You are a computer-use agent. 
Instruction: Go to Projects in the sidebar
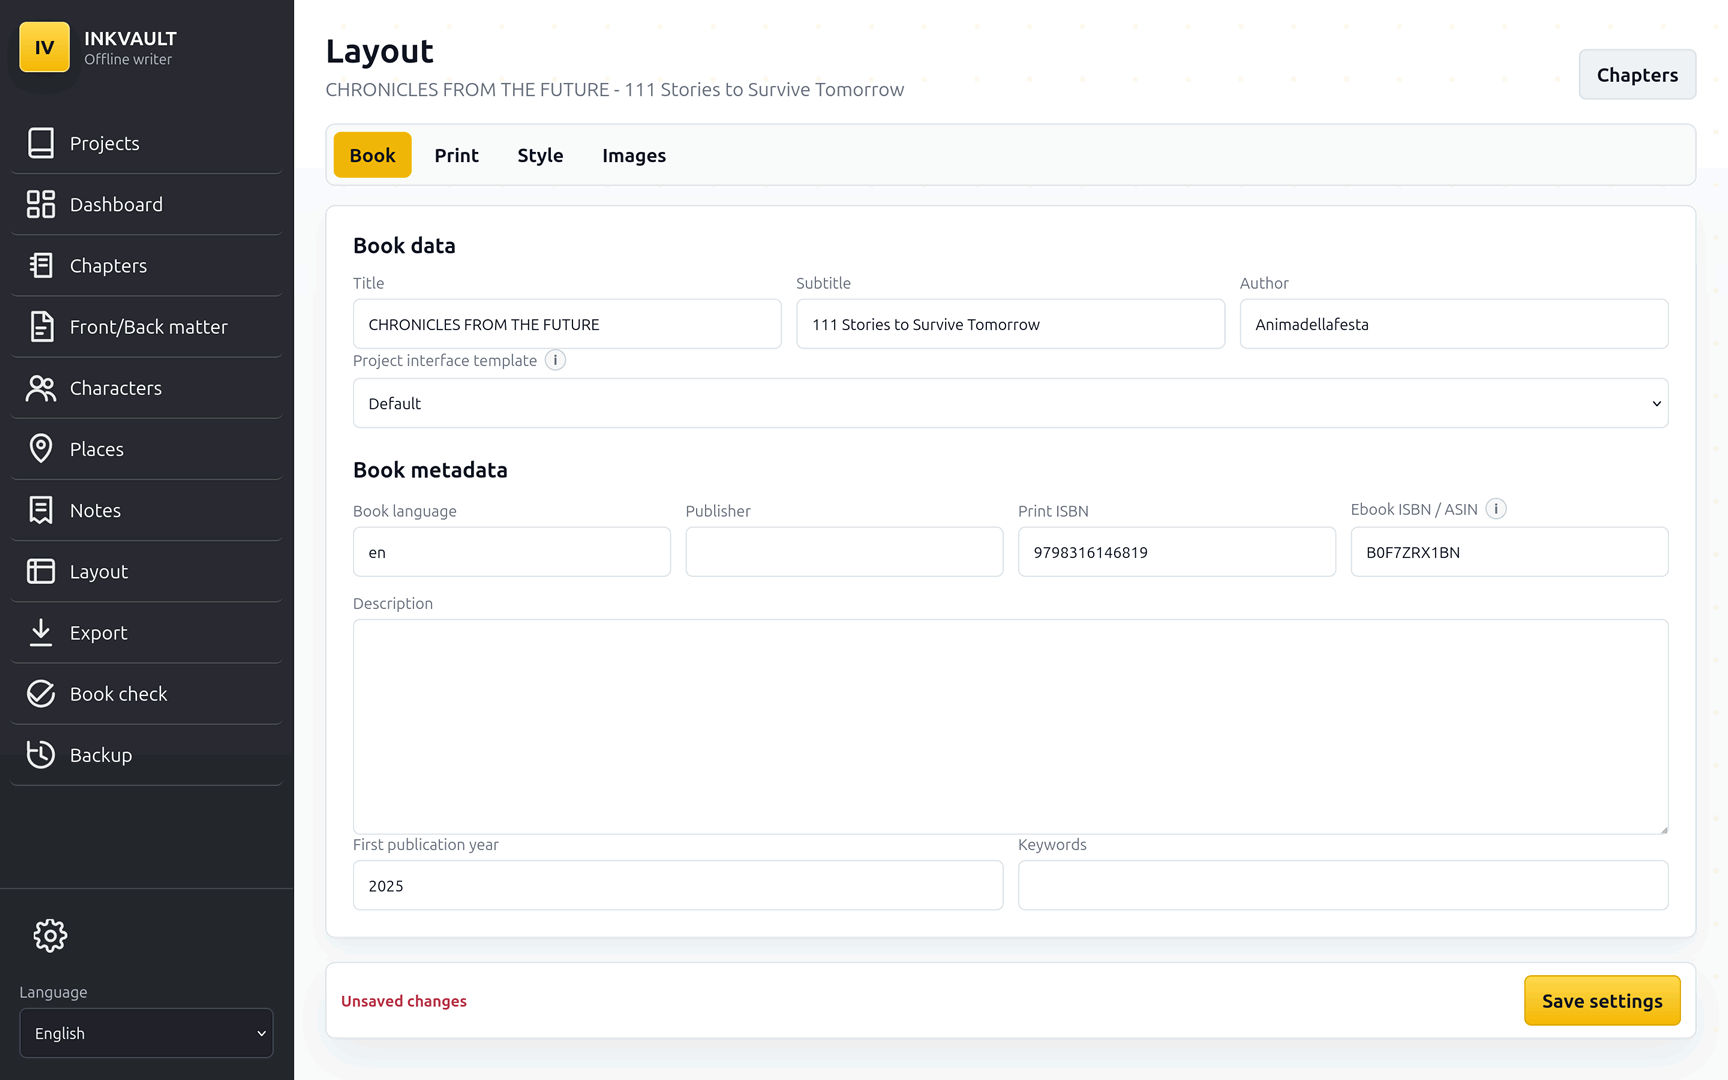pyautogui.click(x=146, y=143)
